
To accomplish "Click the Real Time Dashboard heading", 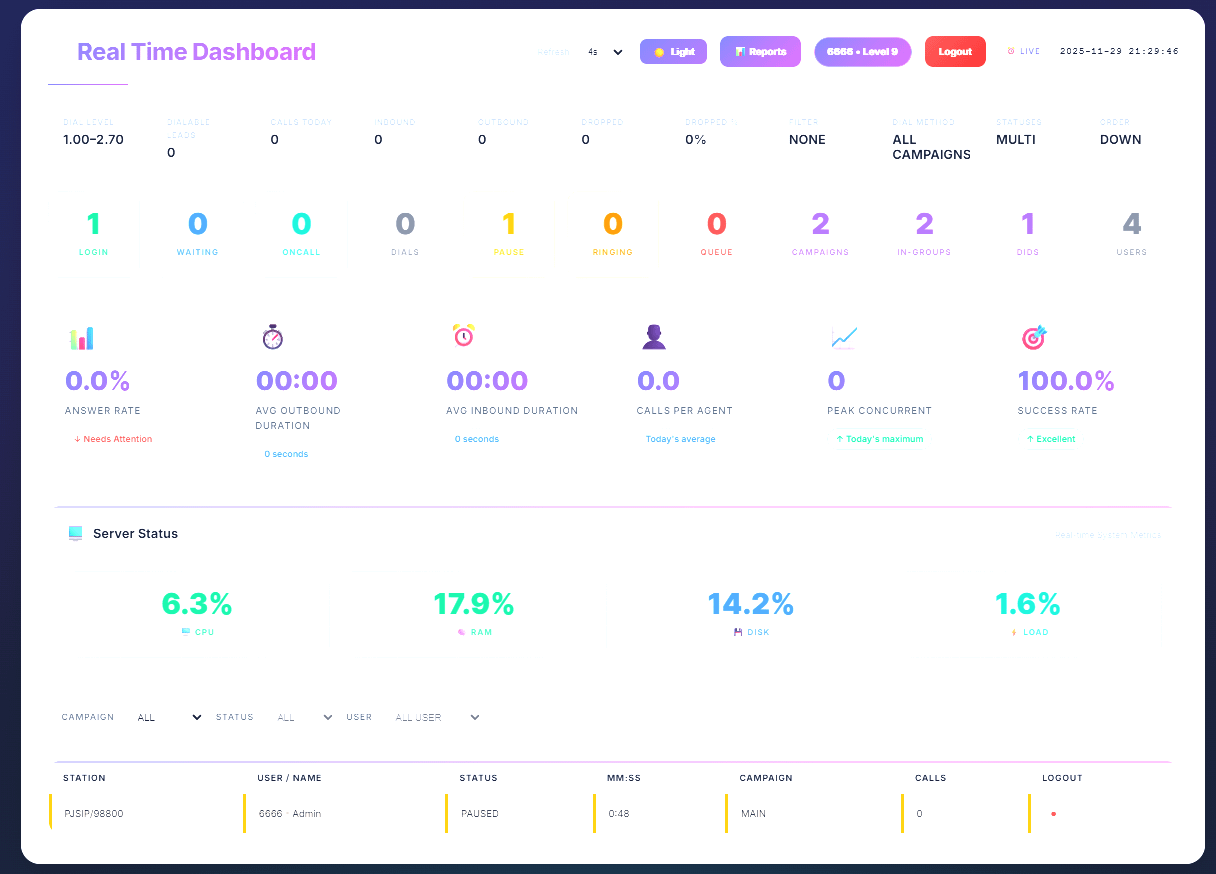I will [196, 51].
